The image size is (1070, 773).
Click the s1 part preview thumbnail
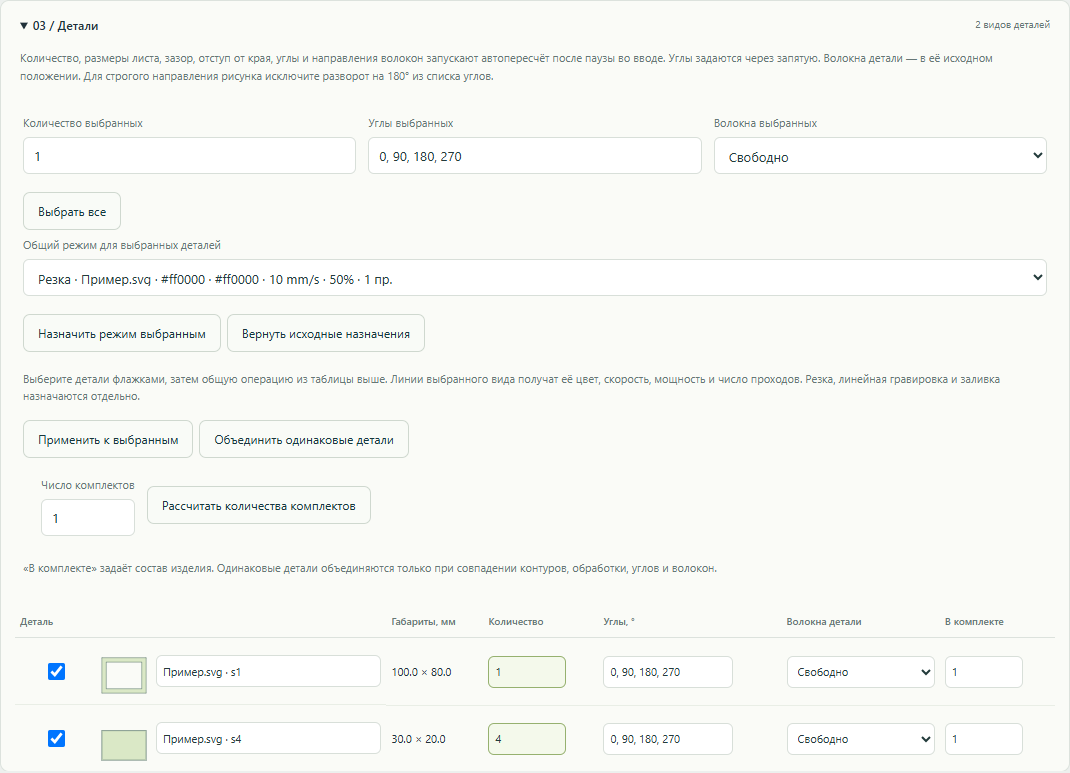click(124, 675)
